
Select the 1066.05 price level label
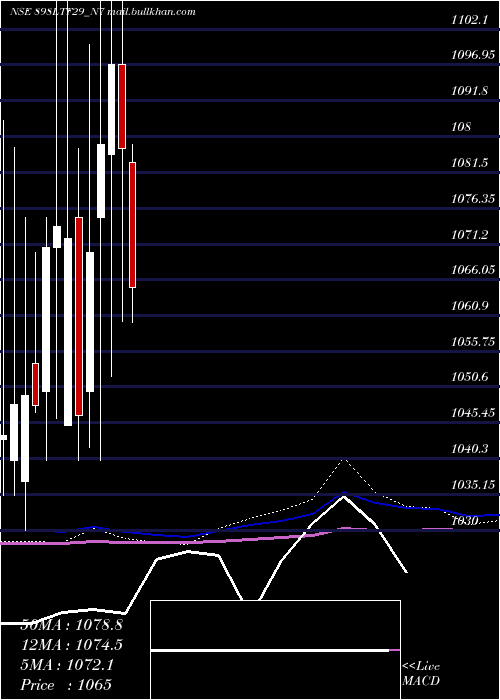(473, 270)
